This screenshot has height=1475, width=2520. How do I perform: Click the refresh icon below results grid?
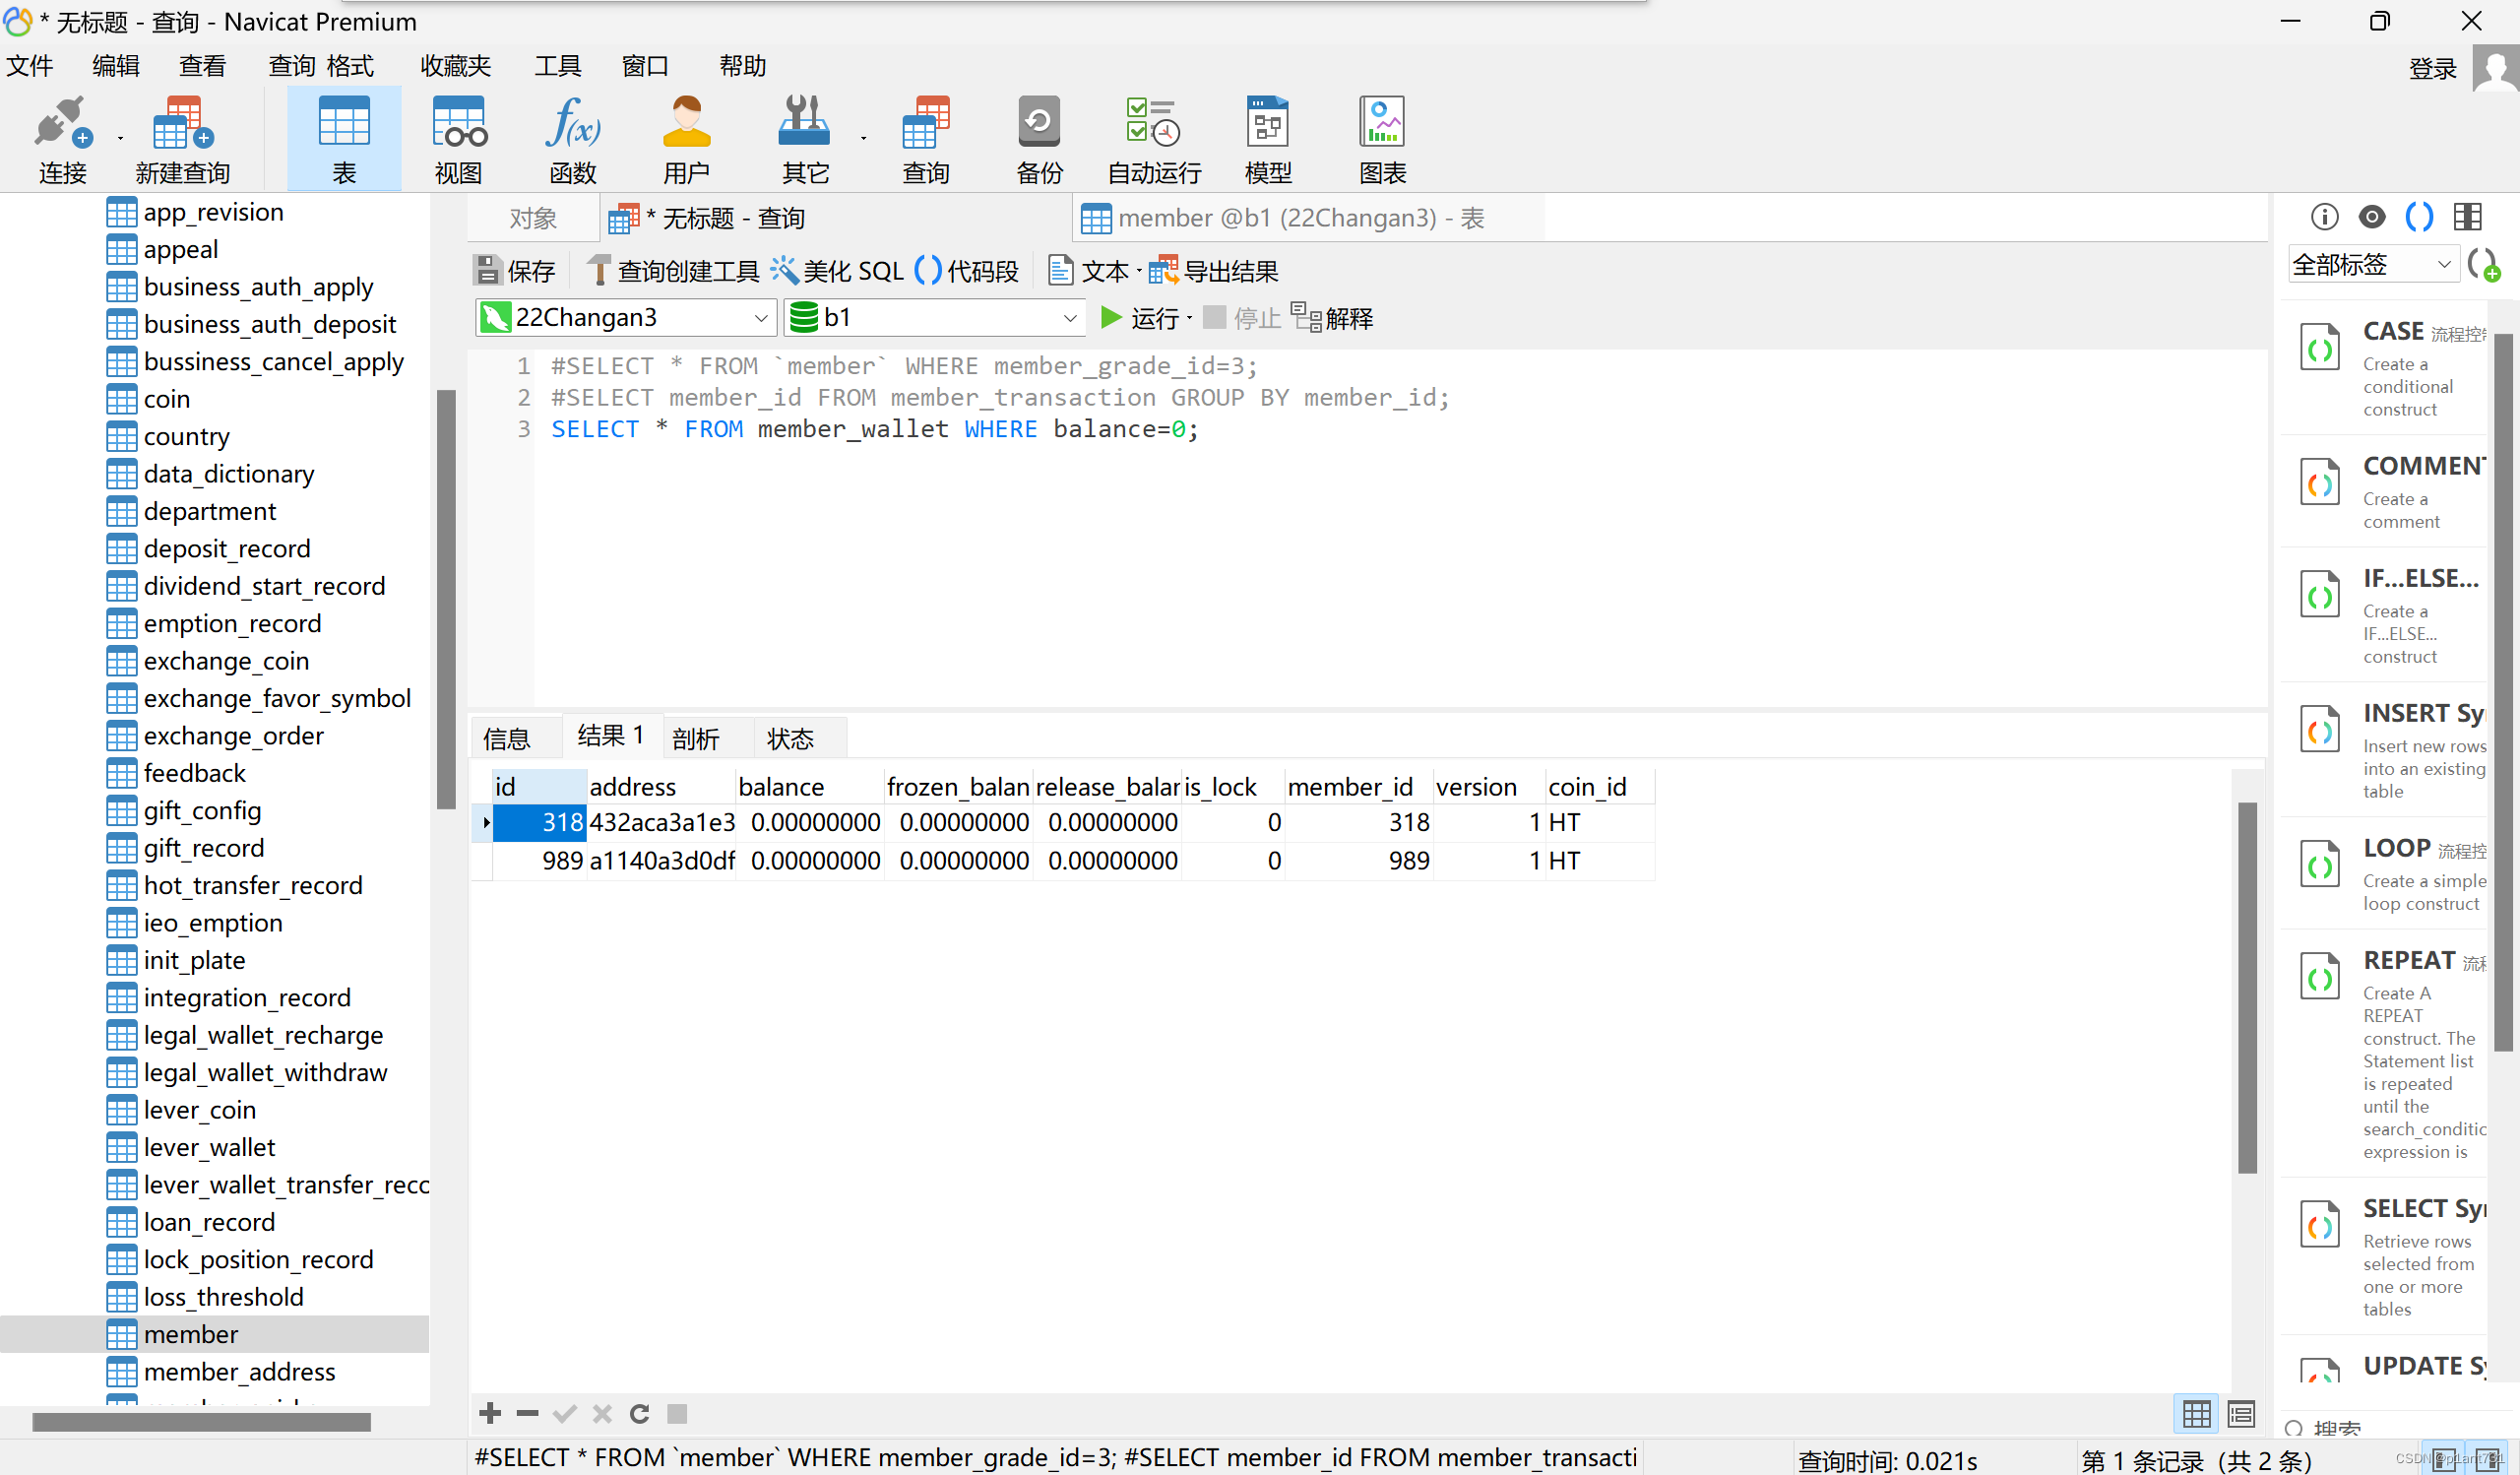click(x=640, y=1413)
